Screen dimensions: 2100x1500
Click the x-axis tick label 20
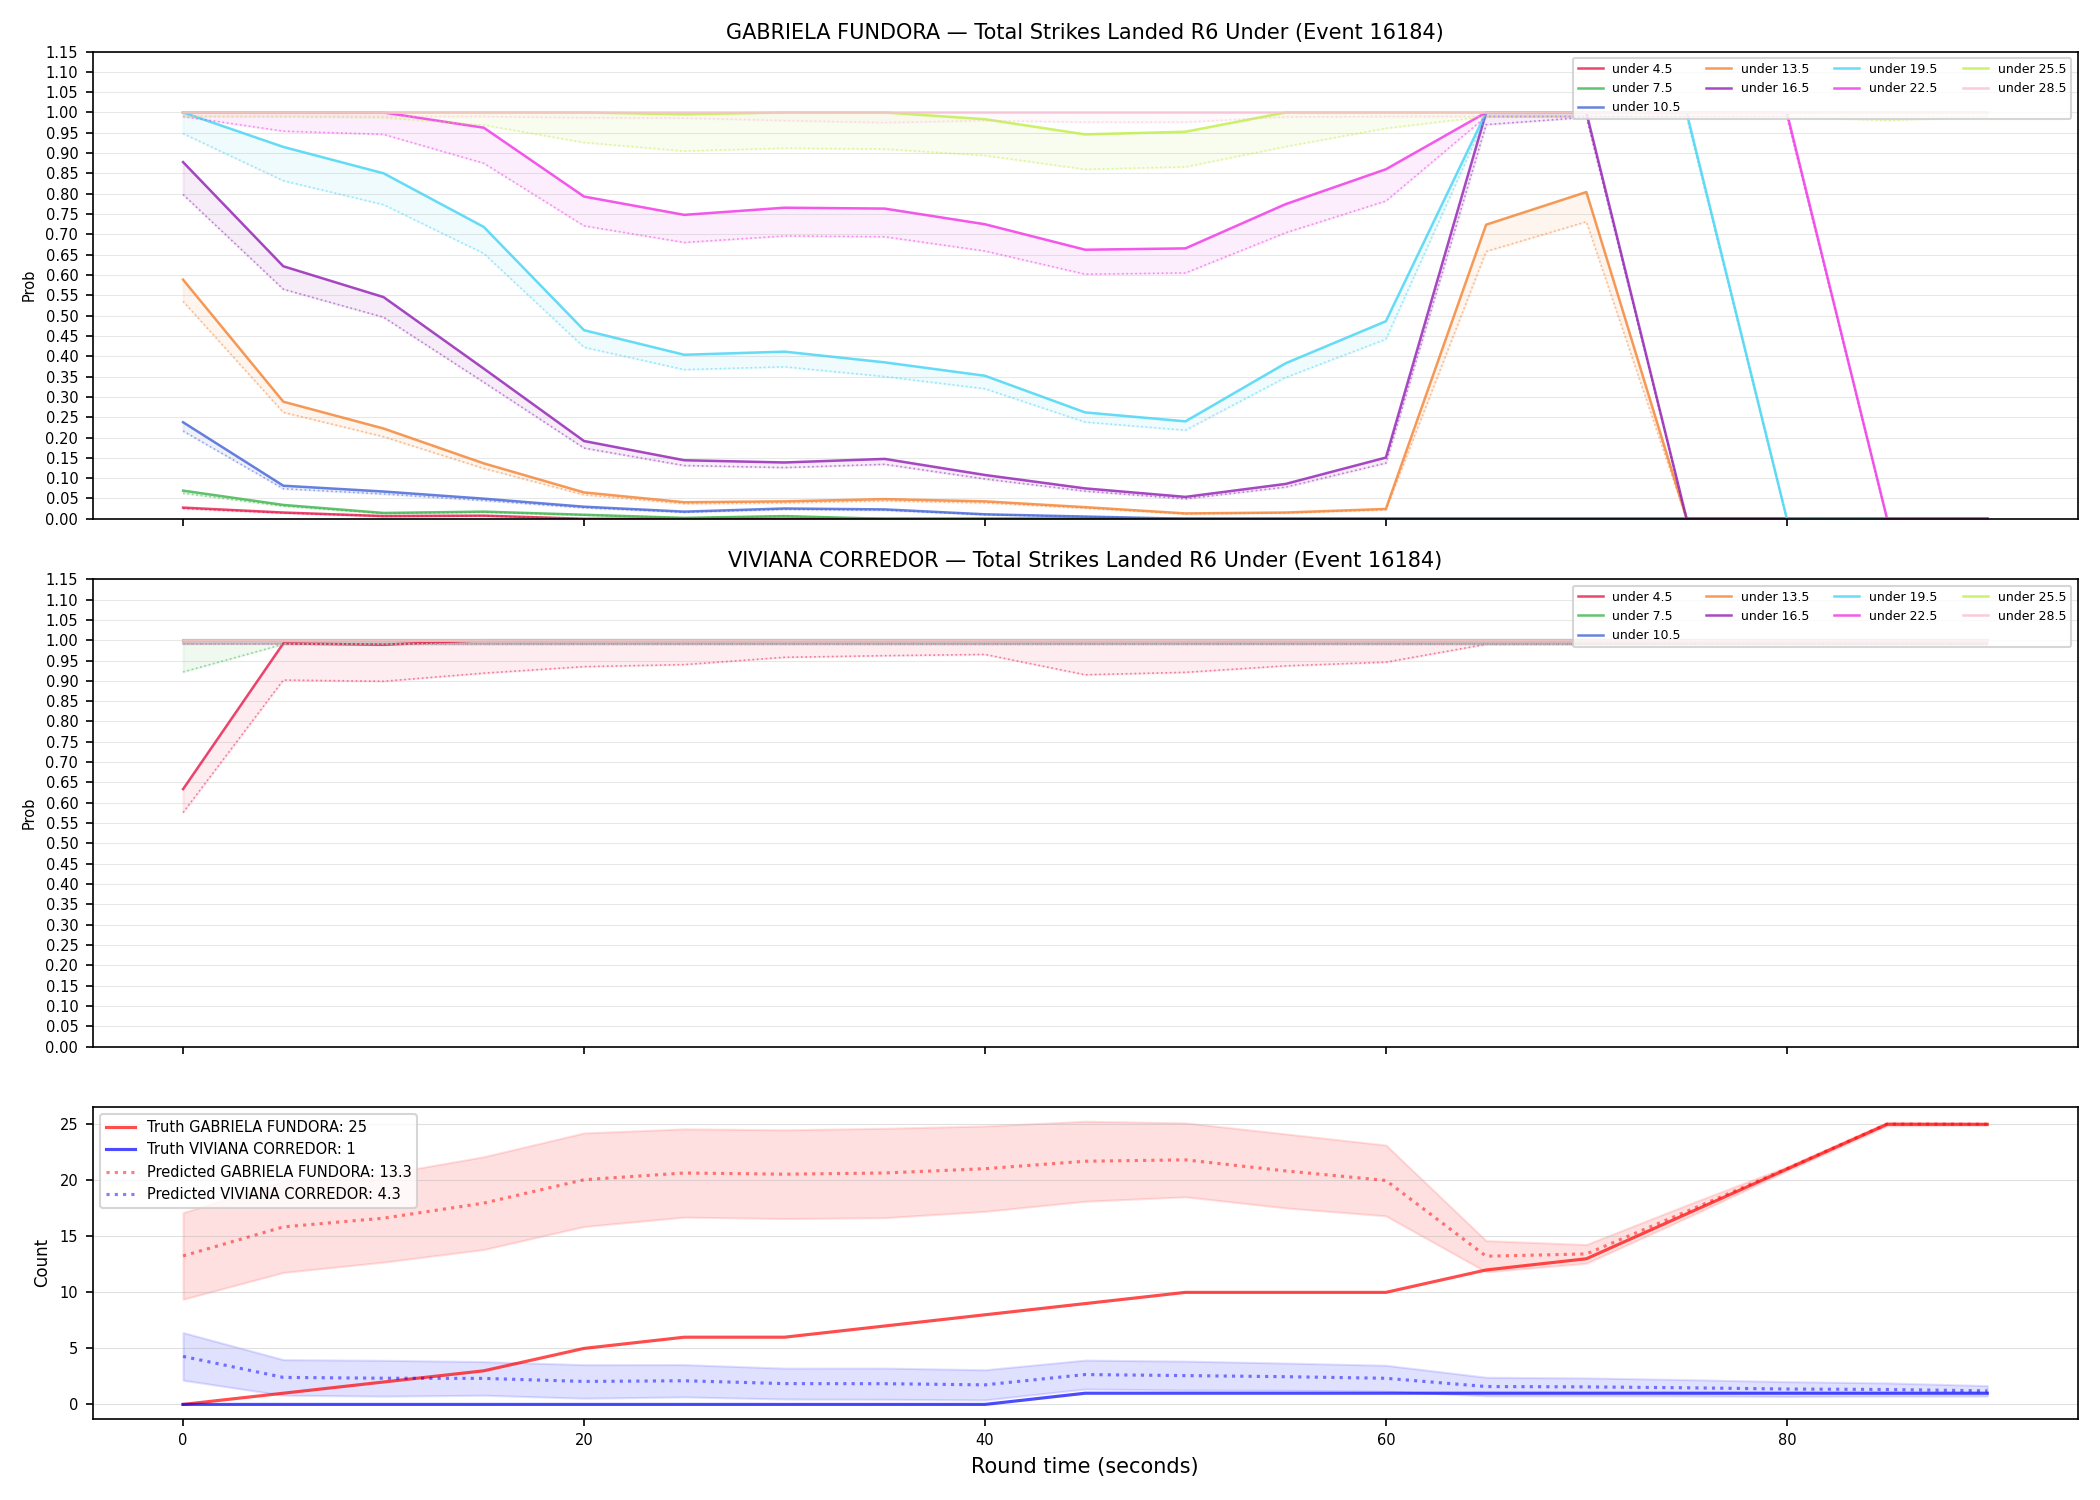pyautogui.click(x=583, y=1440)
